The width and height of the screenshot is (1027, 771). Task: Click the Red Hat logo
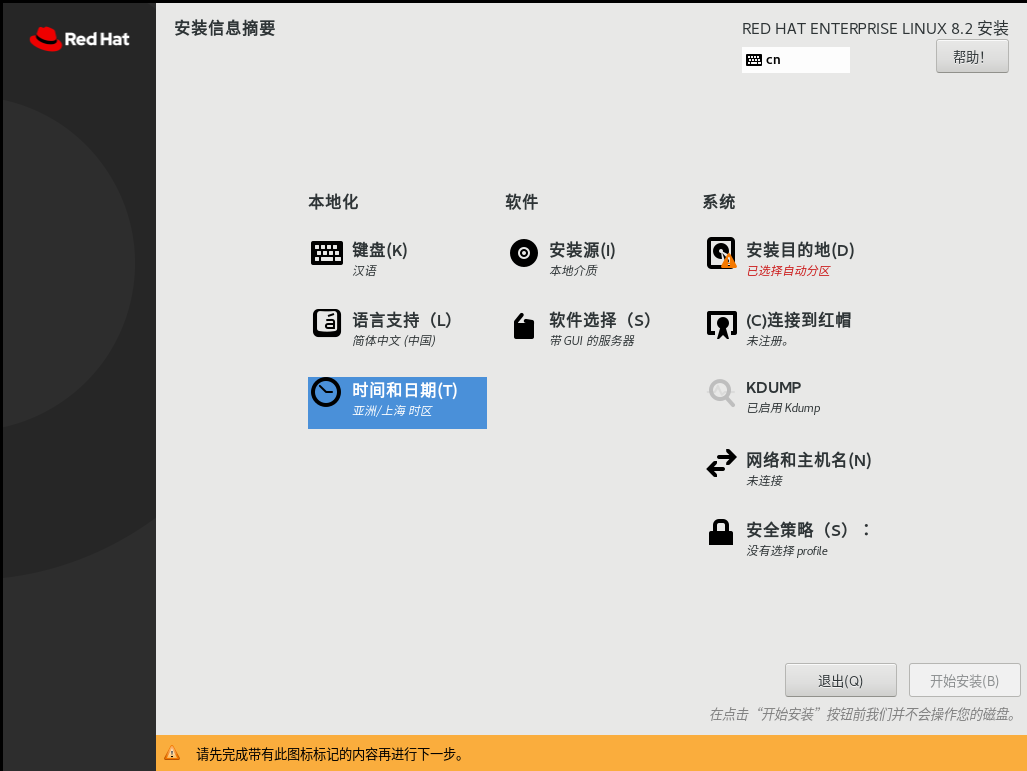click(x=79, y=38)
